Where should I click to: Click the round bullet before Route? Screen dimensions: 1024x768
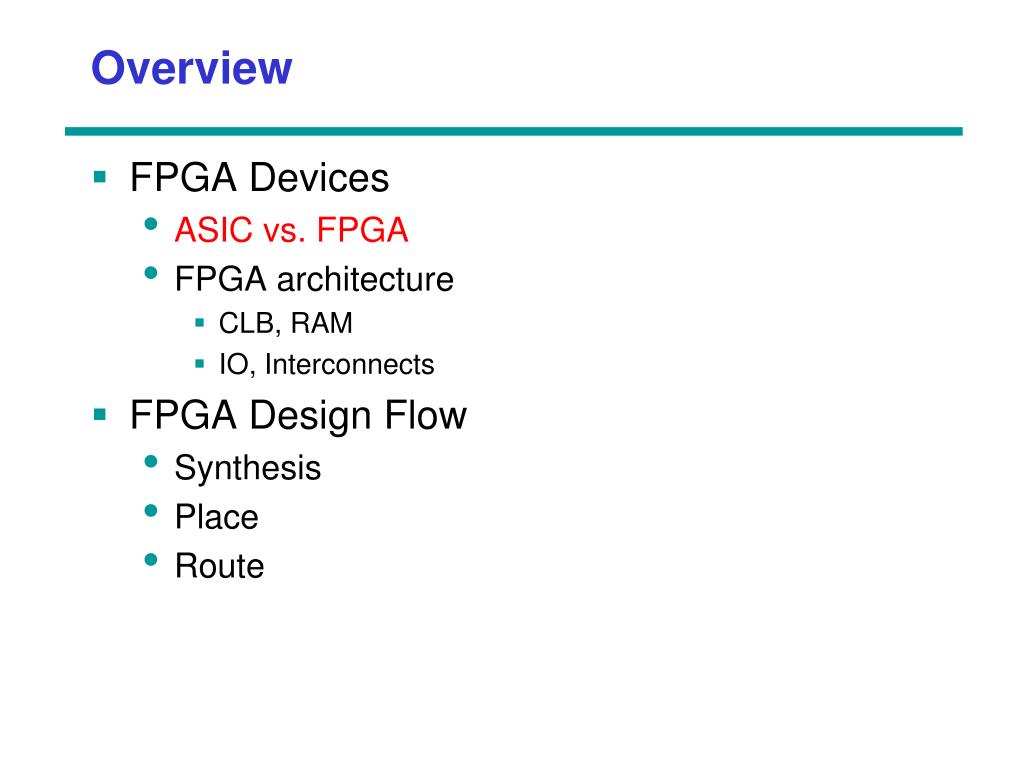pyautogui.click(x=150, y=559)
